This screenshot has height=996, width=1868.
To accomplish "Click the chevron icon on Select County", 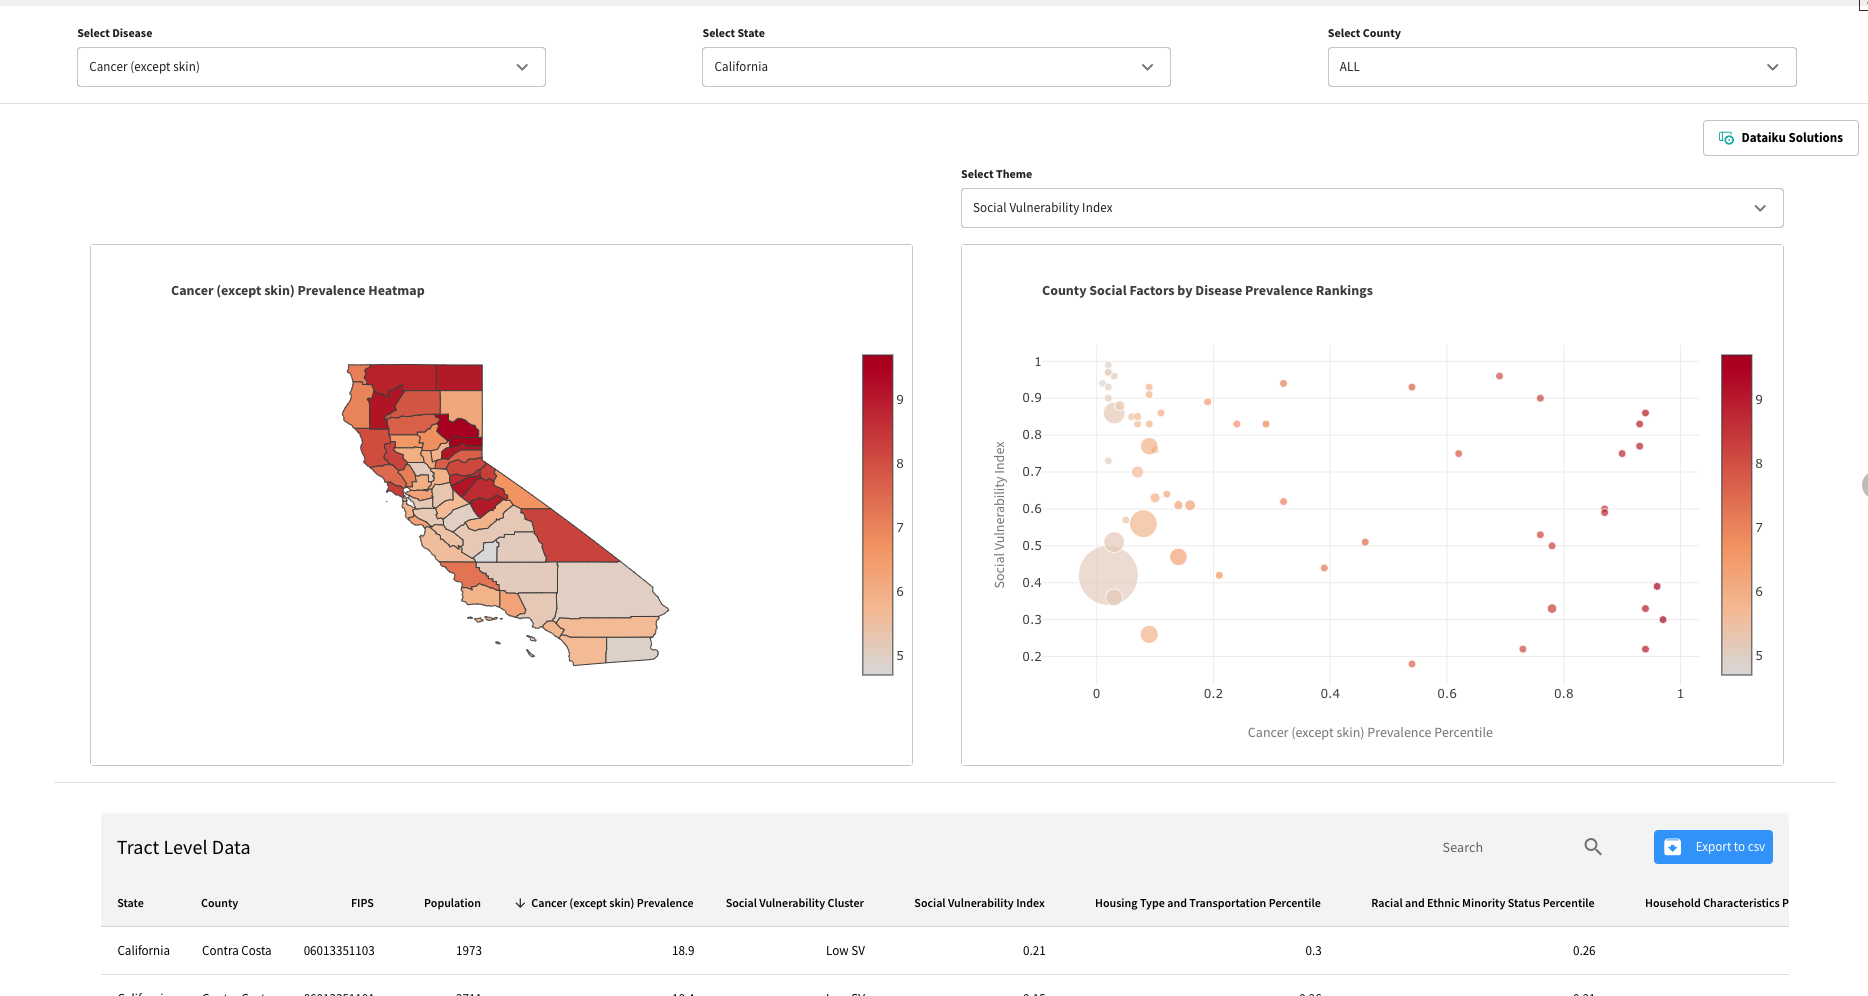I will [1774, 67].
